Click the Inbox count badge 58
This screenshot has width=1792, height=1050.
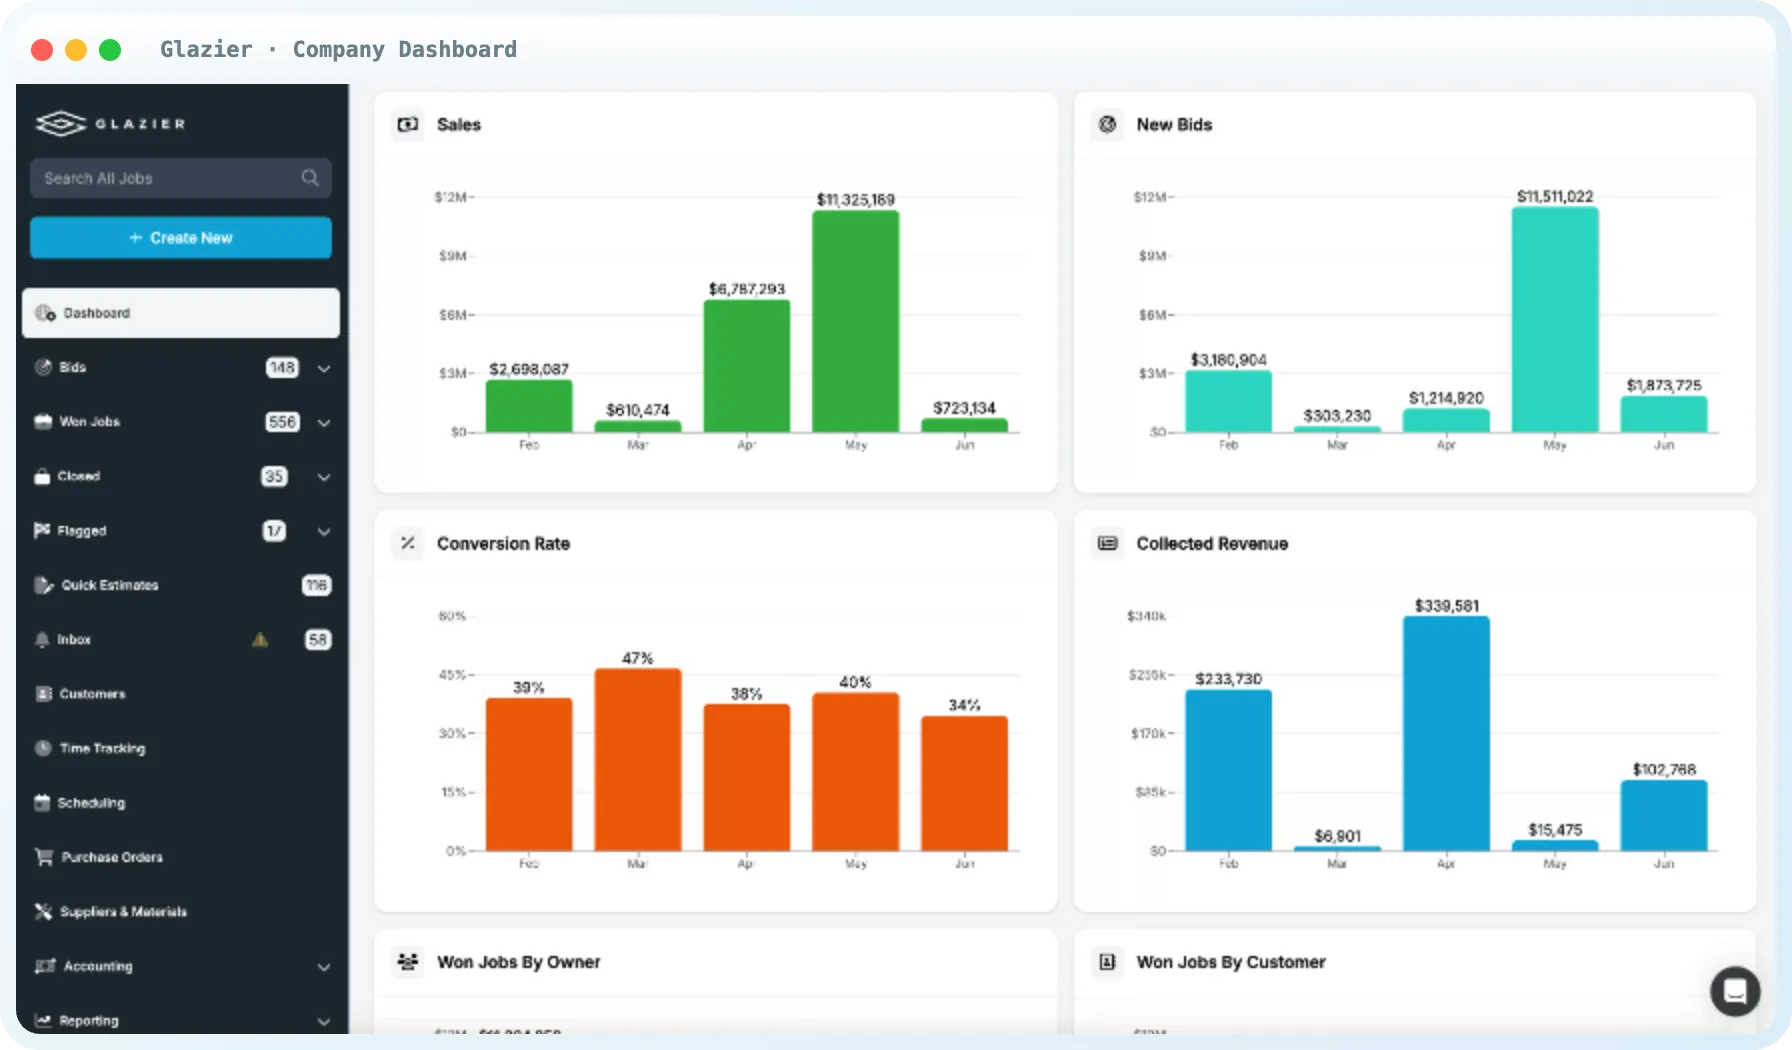click(x=318, y=639)
